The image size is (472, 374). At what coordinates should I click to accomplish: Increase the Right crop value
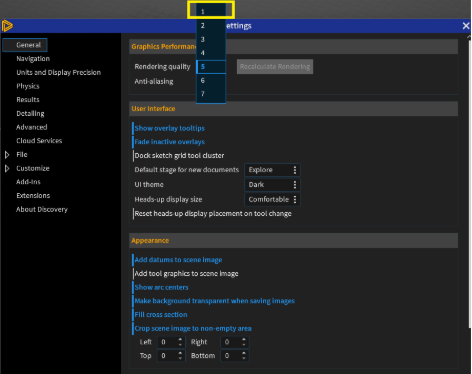click(244, 339)
